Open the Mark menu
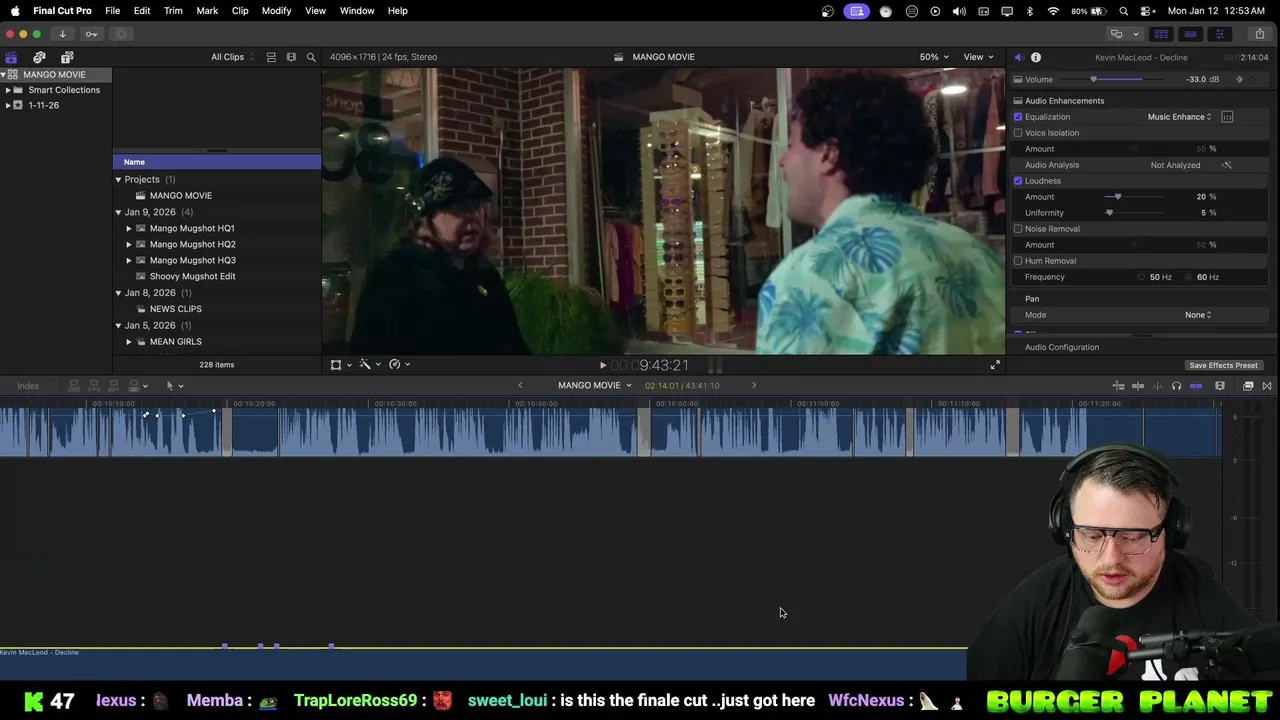 tap(207, 11)
